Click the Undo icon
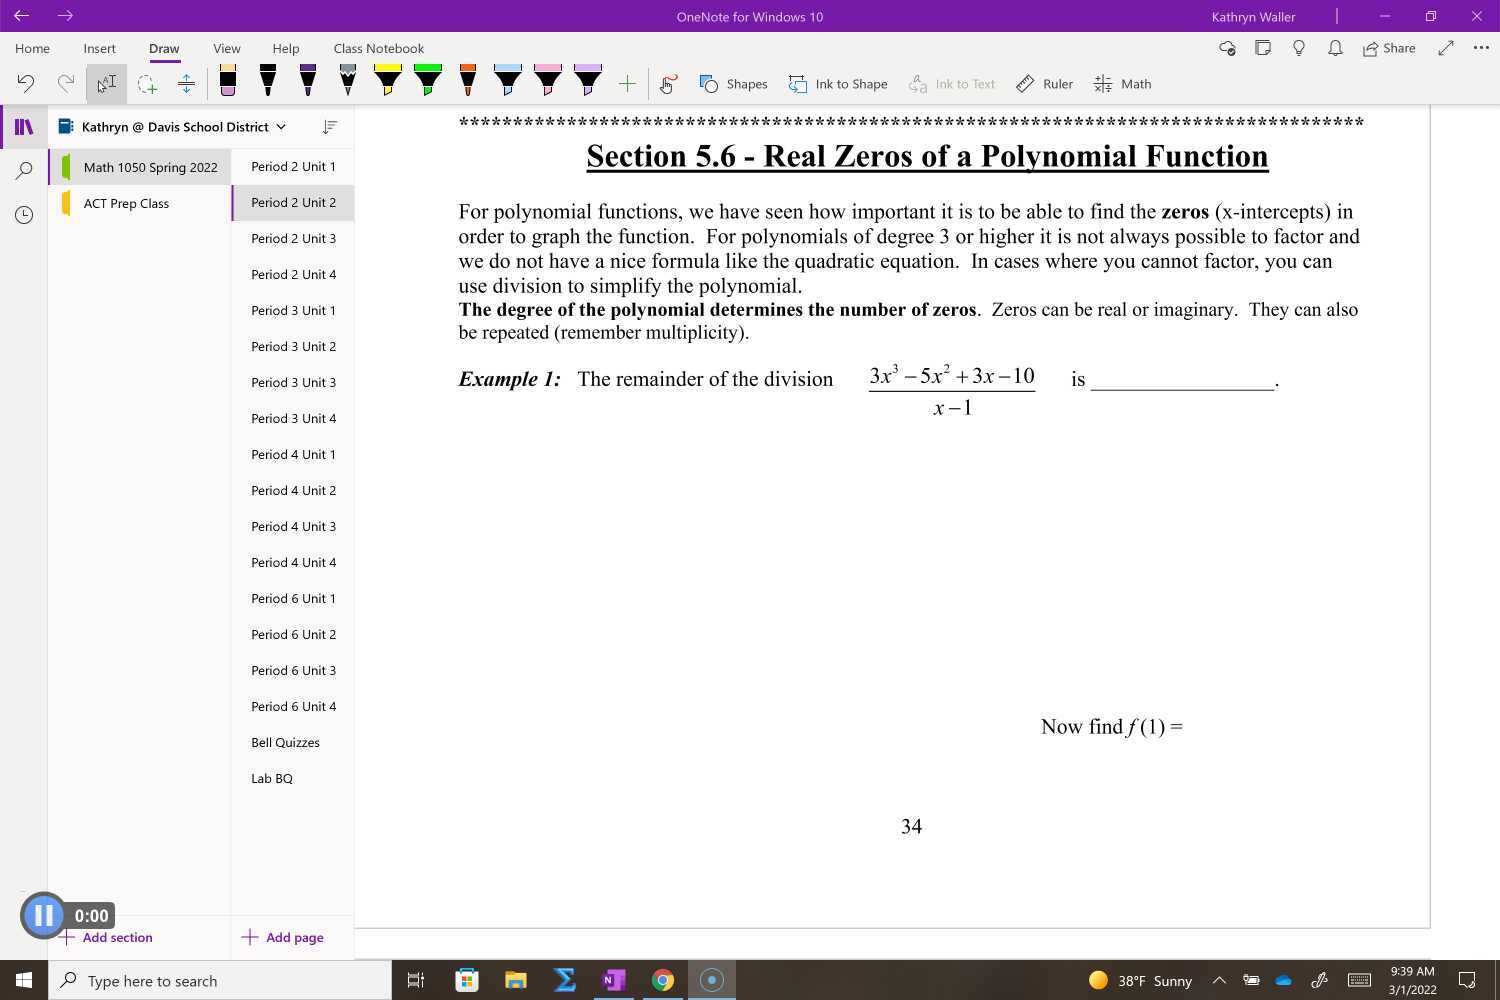The image size is (1500, 1000). (x=26, y=84)
